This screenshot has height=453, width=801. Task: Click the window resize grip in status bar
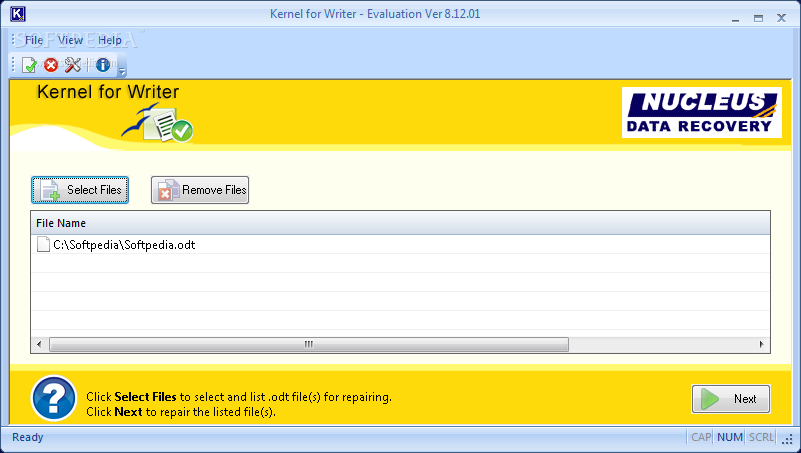click(788, 440)
